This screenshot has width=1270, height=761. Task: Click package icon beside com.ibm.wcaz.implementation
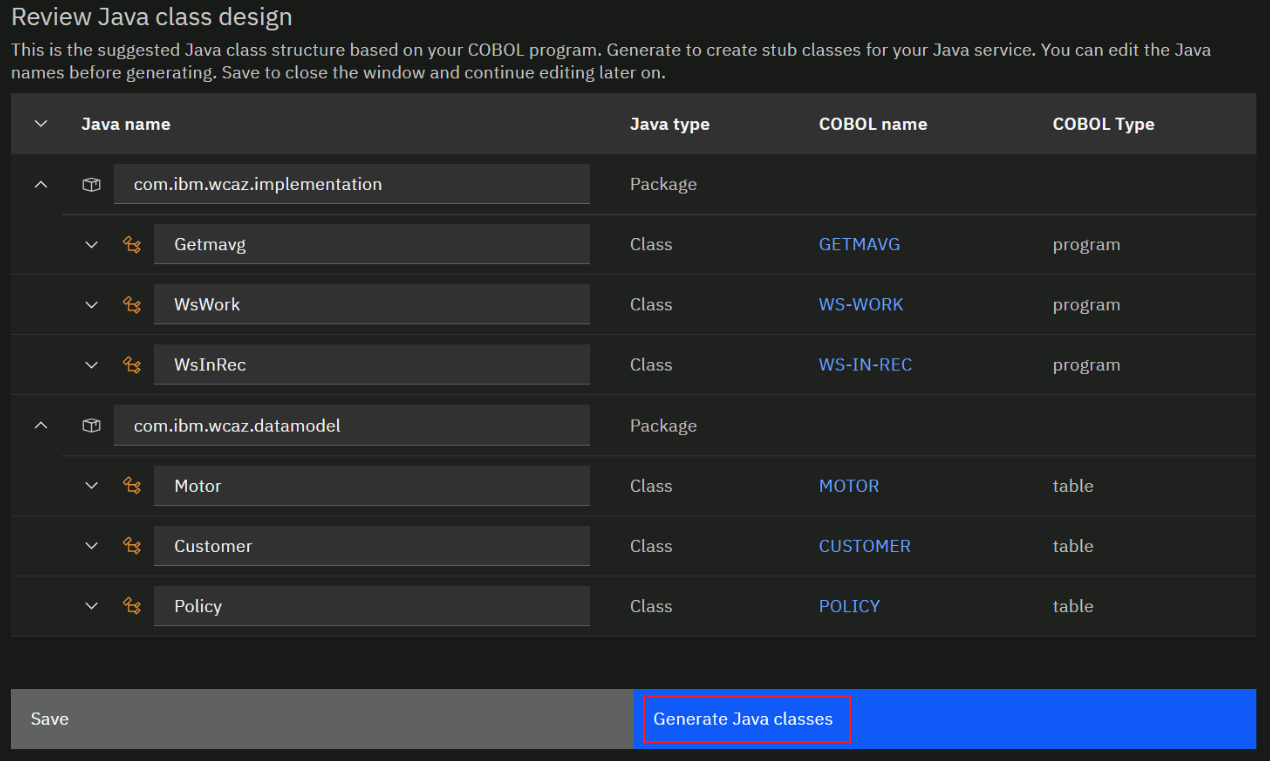click(x=91, y=185)
